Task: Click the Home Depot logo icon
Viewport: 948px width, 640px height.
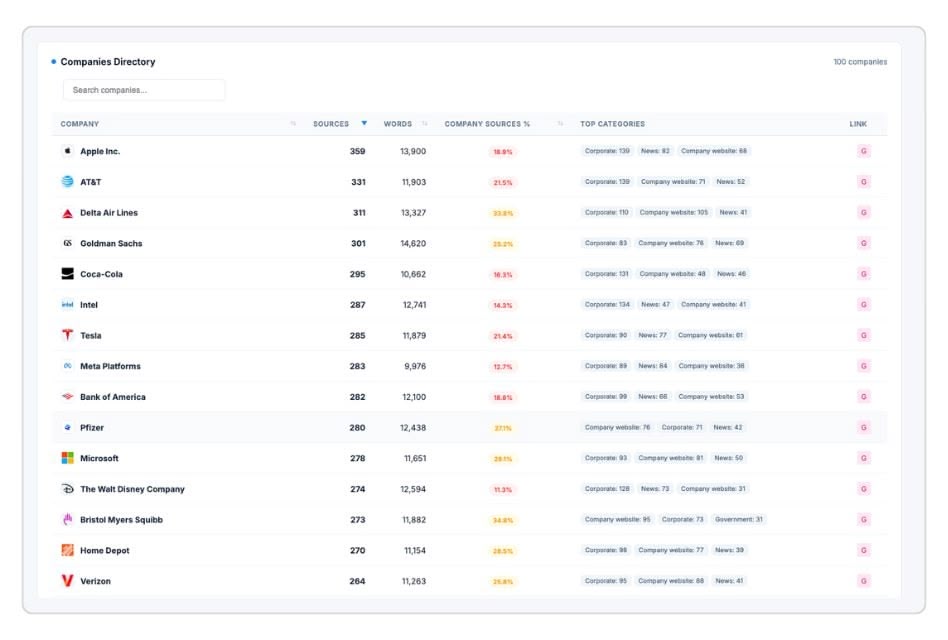Action: (67, 551)
